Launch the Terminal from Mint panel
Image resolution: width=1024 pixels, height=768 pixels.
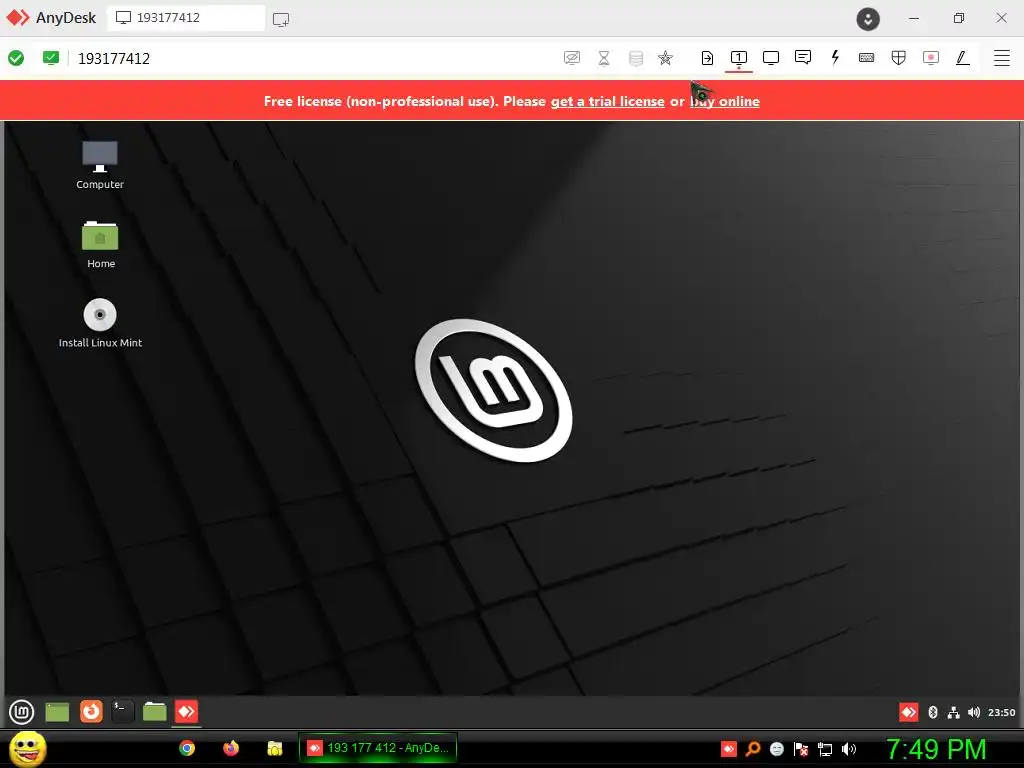pyautogui.click(x=122, y=711)
